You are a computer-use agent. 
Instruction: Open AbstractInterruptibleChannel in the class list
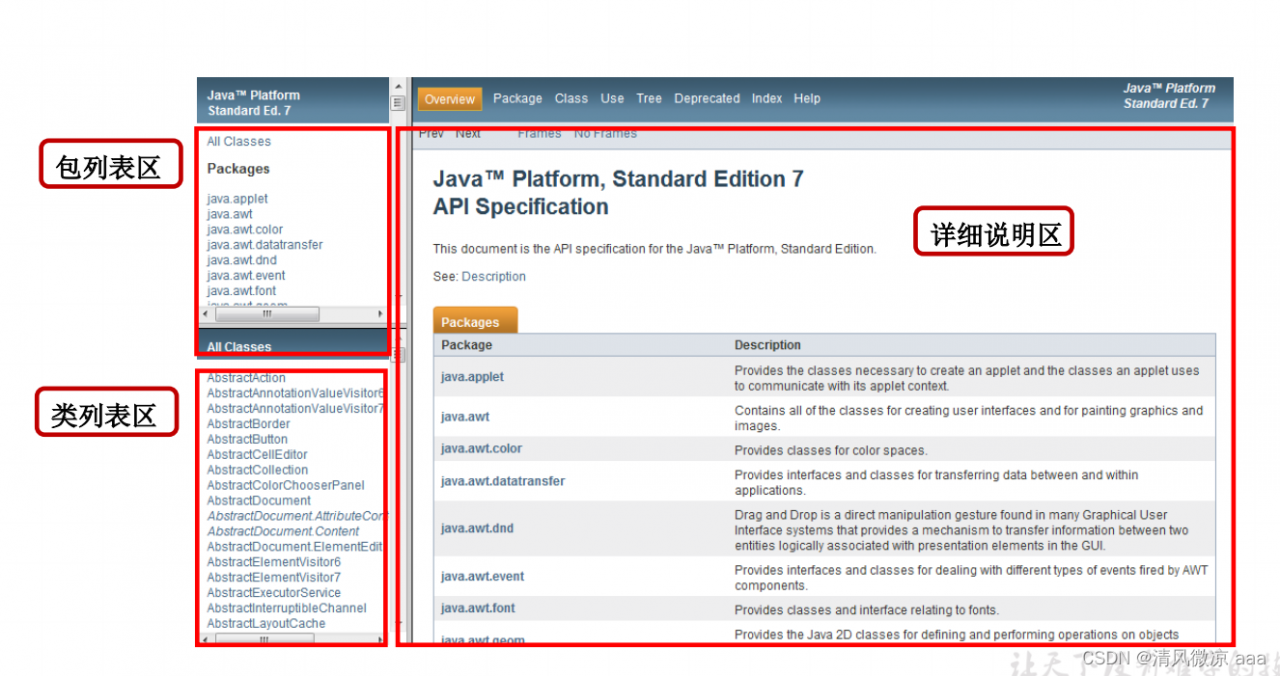click(287, 608)
